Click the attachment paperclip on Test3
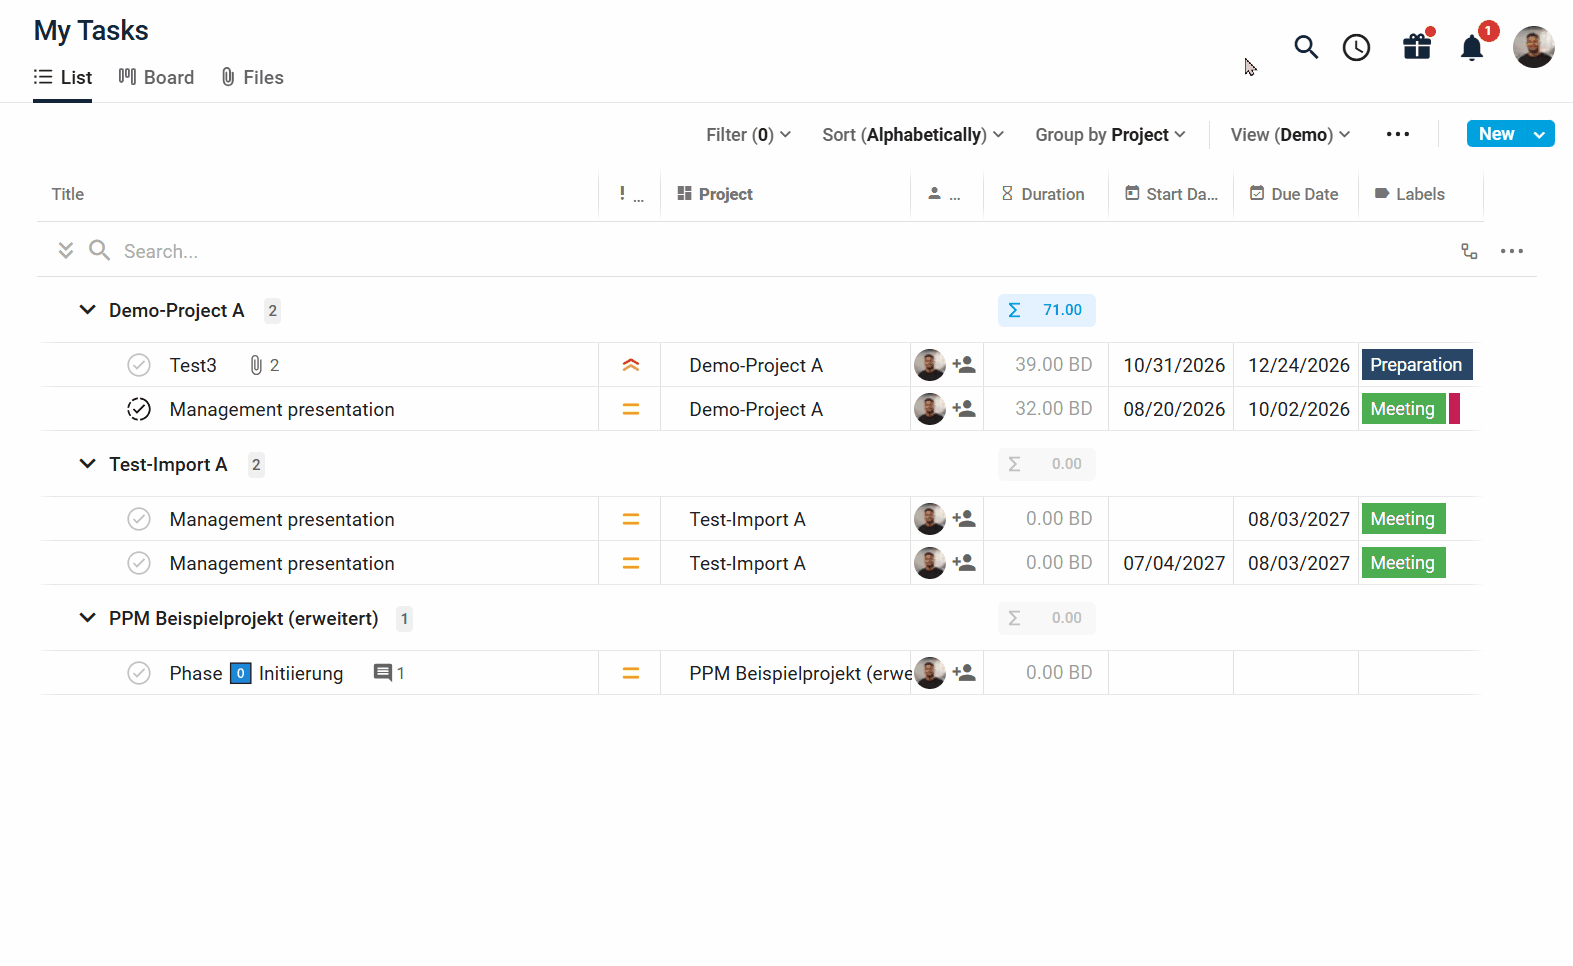This screenshot has height=966, width=1573. tap(256, 365)
